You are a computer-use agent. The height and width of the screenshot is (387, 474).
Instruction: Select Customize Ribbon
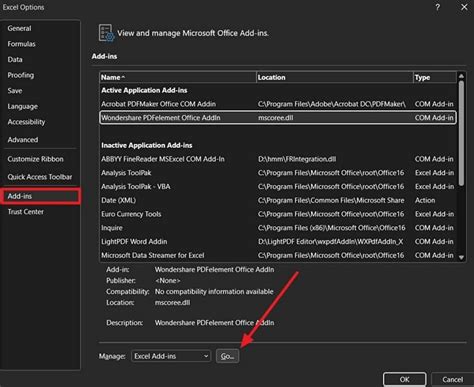tap(35, 159)
